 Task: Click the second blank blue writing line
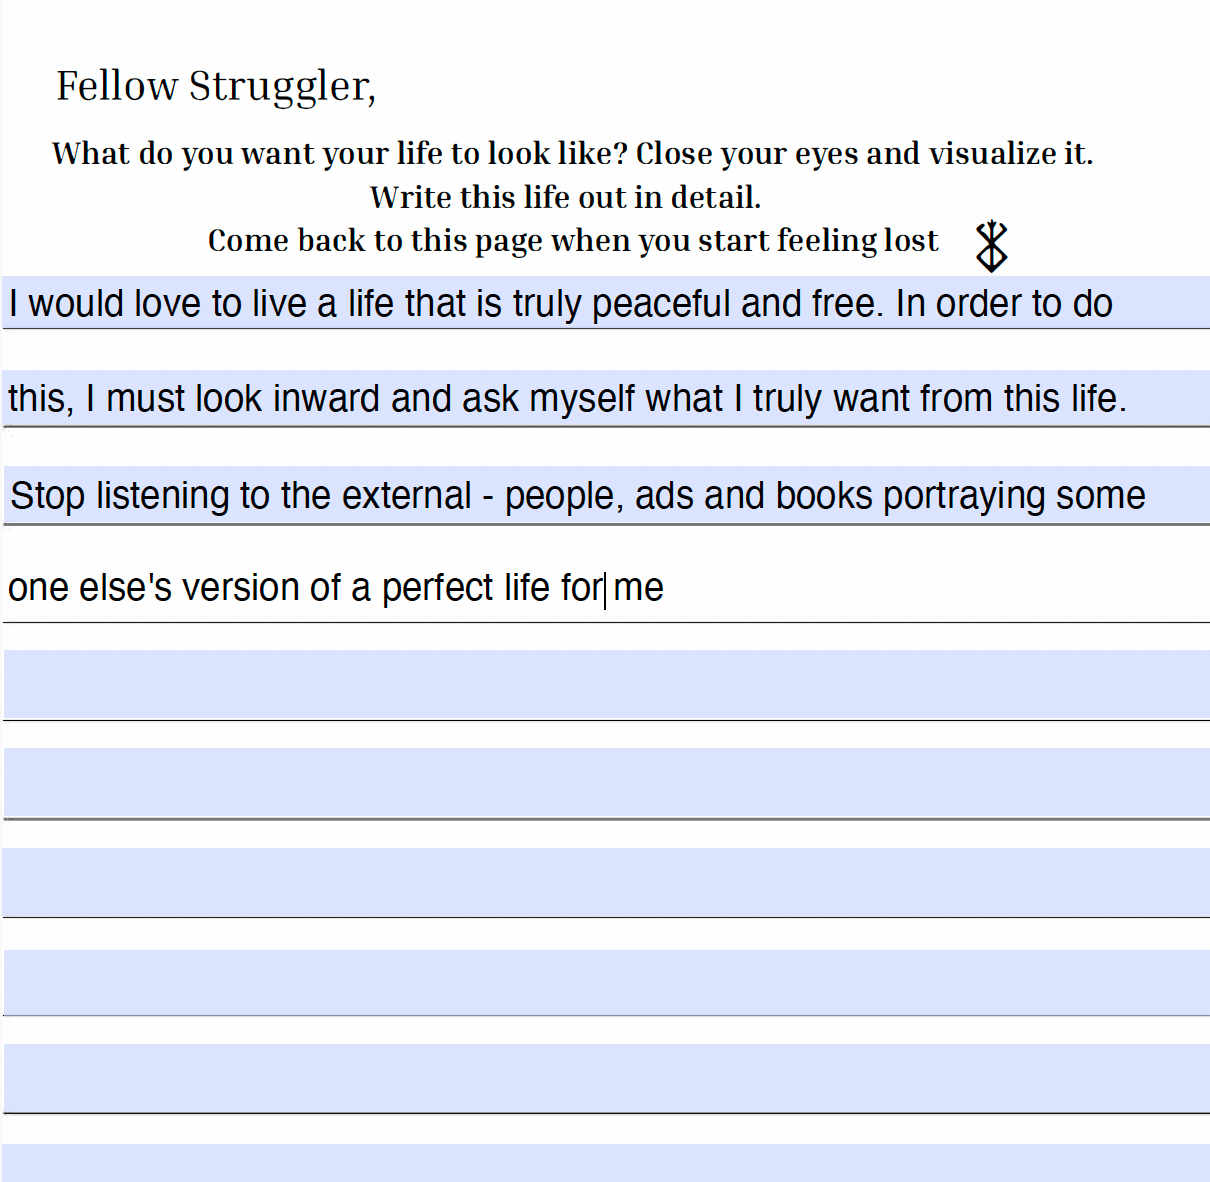[x=606, y=782]
